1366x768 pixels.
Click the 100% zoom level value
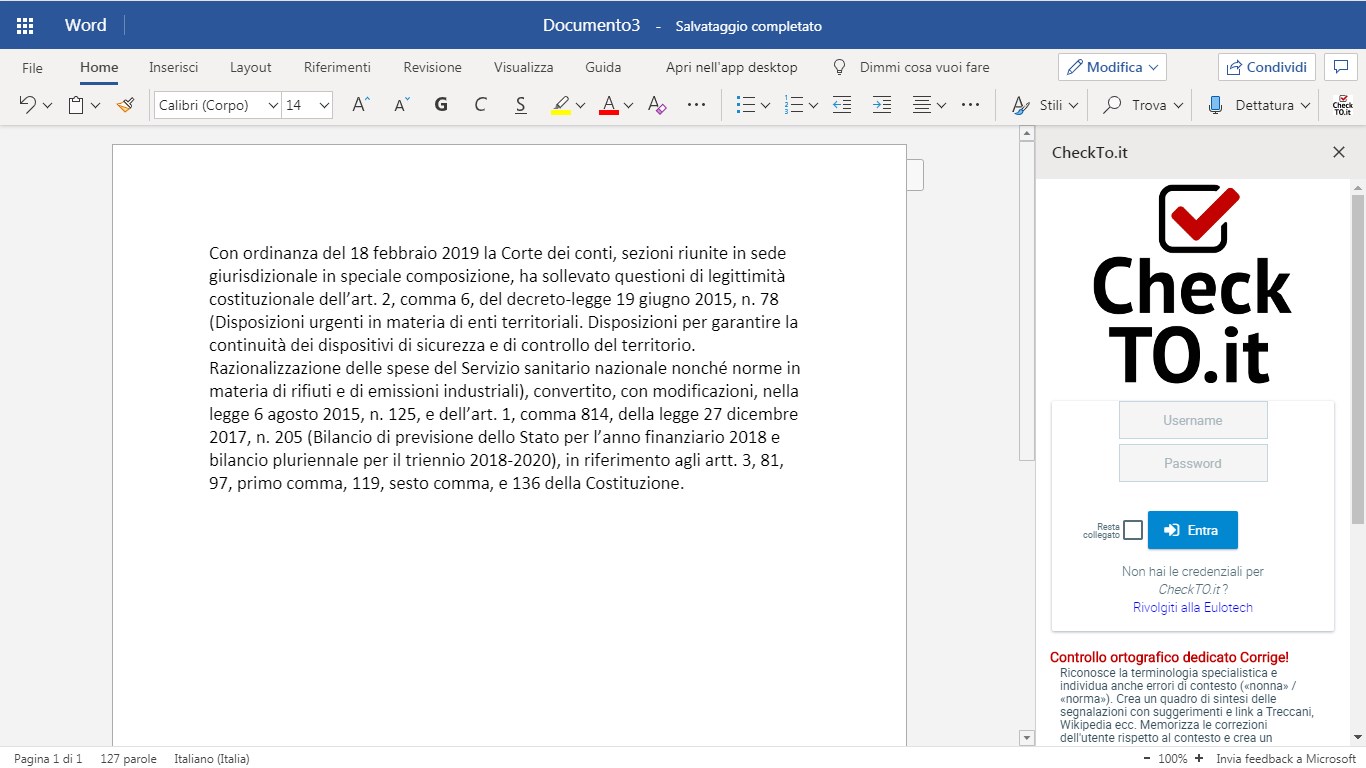pyautogui.click(x=1173, y=759)
